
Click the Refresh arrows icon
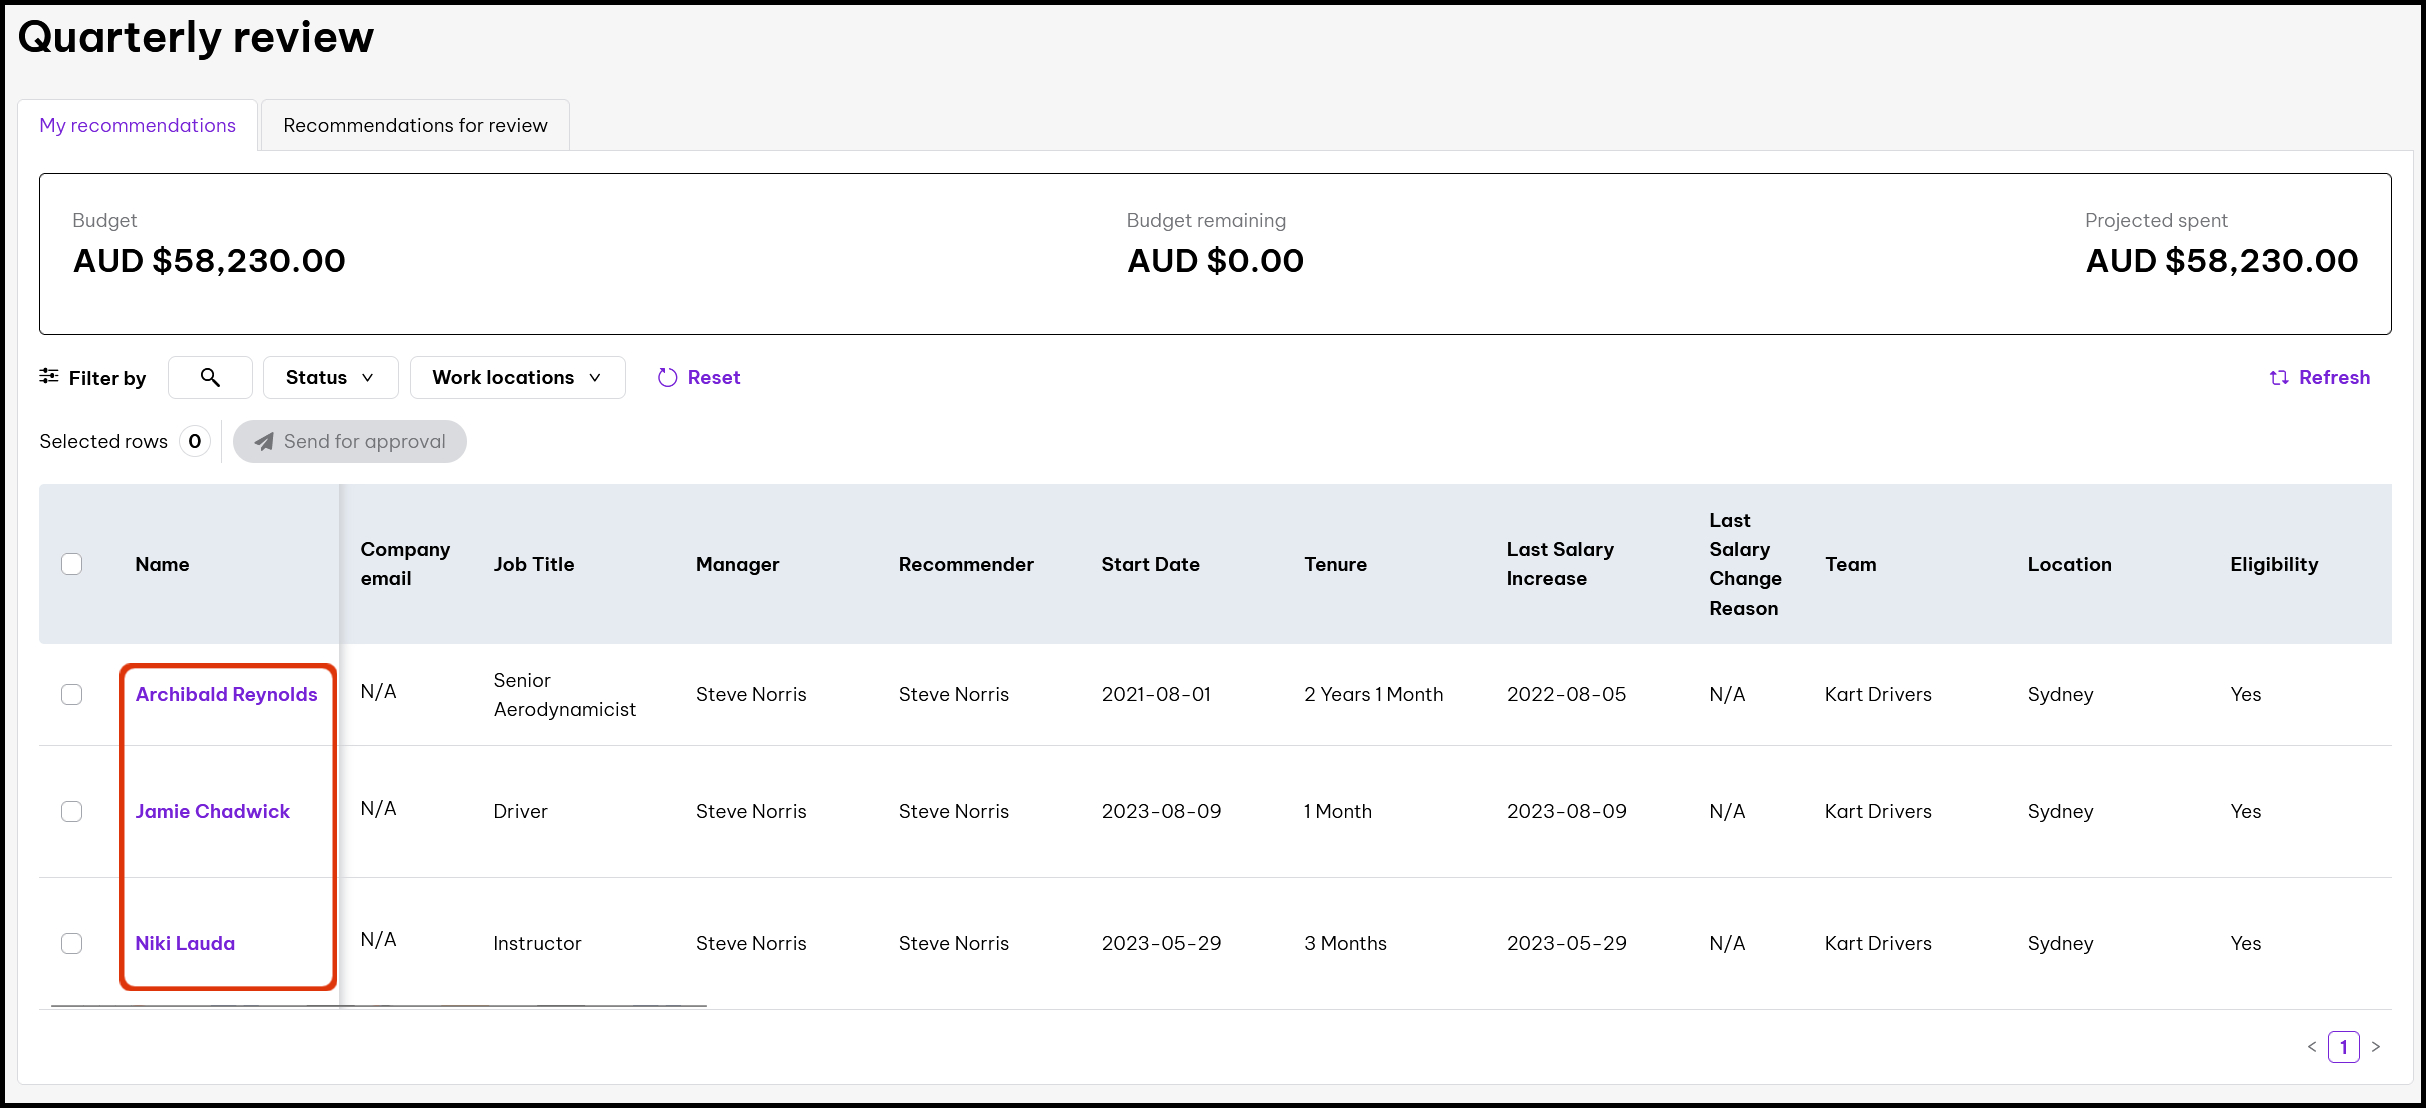pyautogui.click(x=2279, y=377)
